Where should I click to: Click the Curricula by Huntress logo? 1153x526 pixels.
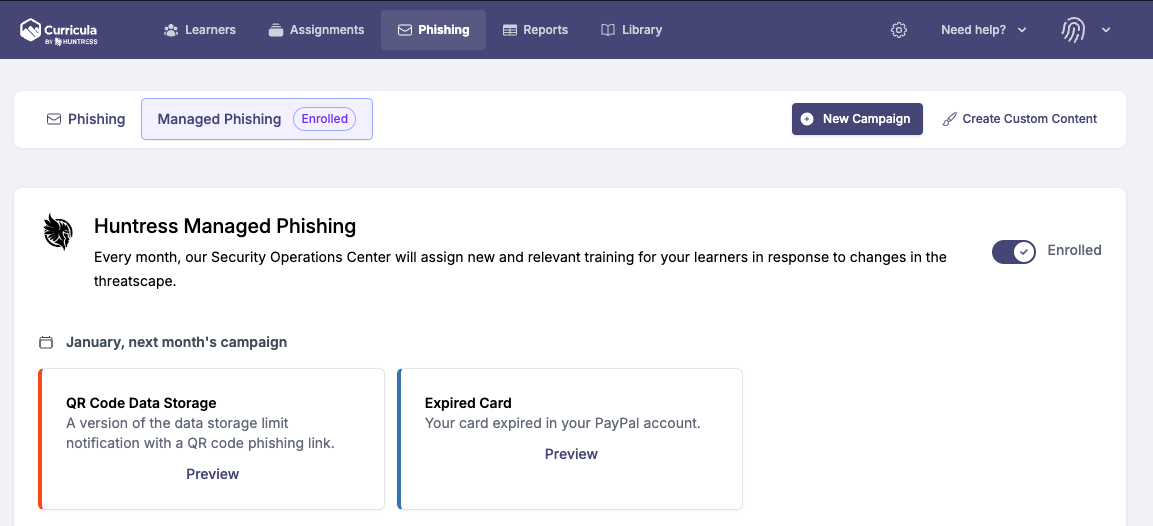59,30
